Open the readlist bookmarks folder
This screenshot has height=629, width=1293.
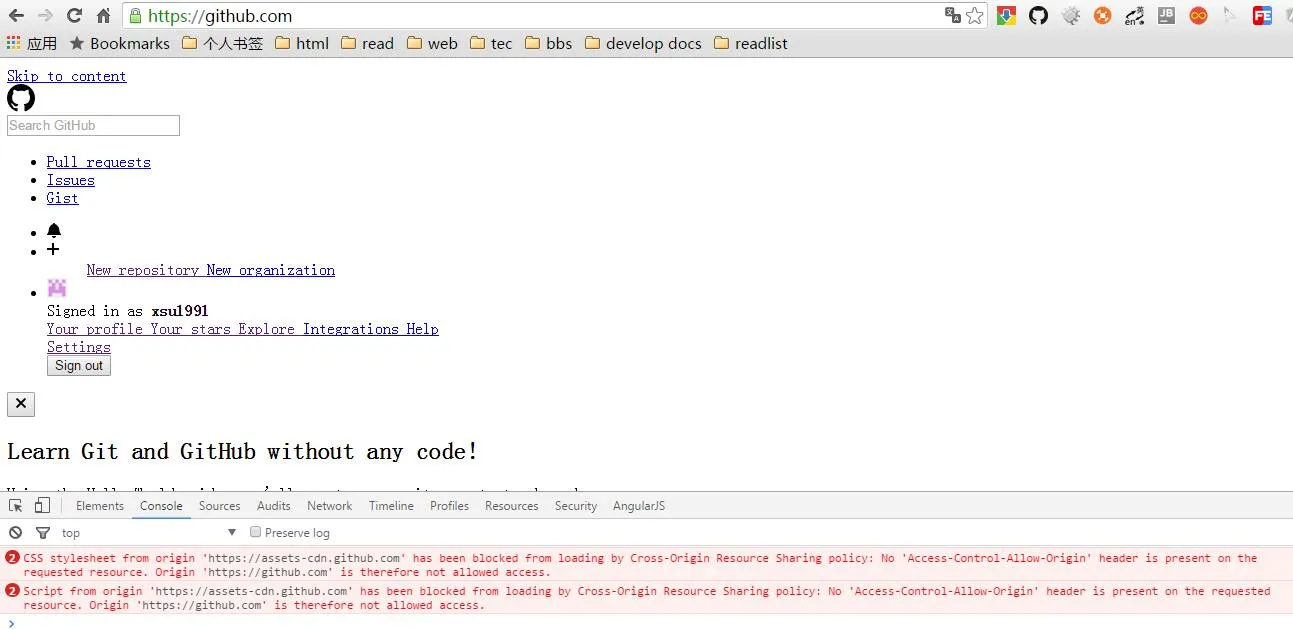tap(751, 43)
